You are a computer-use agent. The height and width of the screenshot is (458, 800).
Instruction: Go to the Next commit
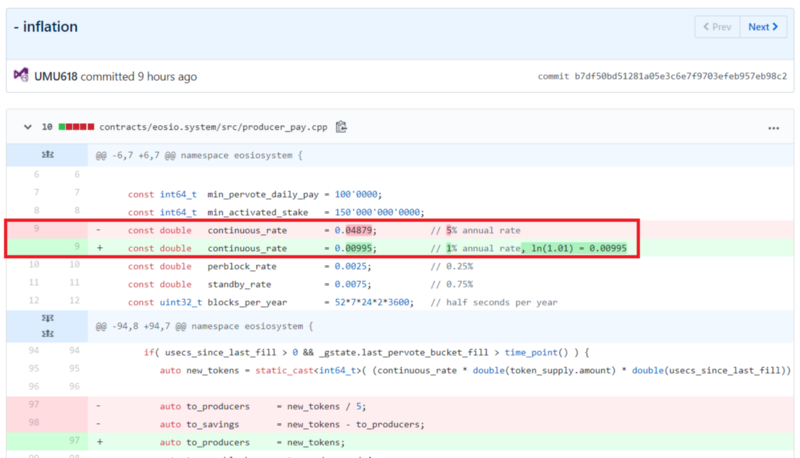click(x=763, y=27)
